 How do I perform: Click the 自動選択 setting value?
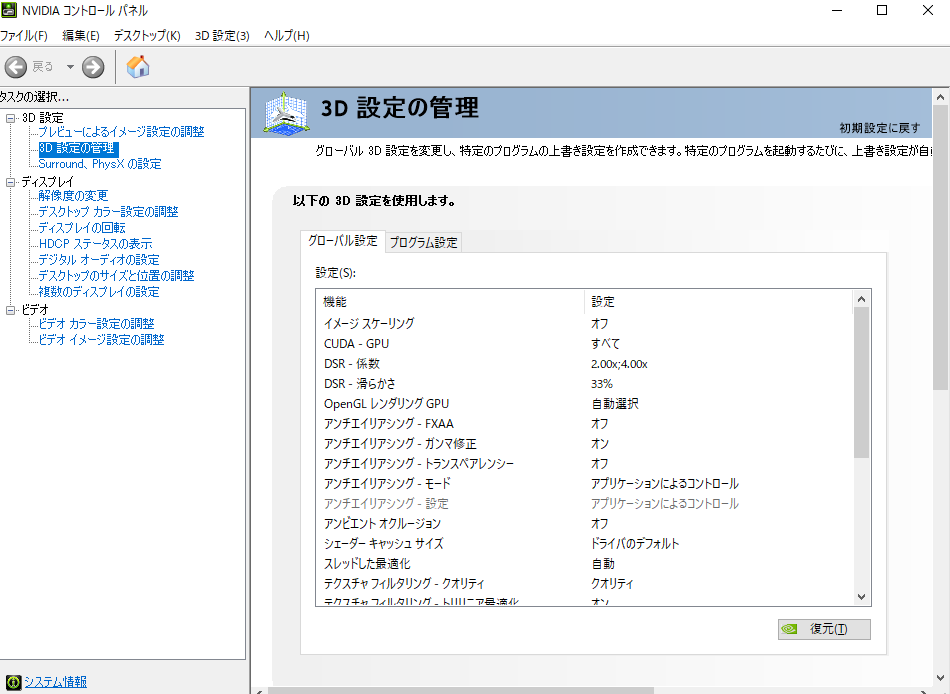point(615,404)
